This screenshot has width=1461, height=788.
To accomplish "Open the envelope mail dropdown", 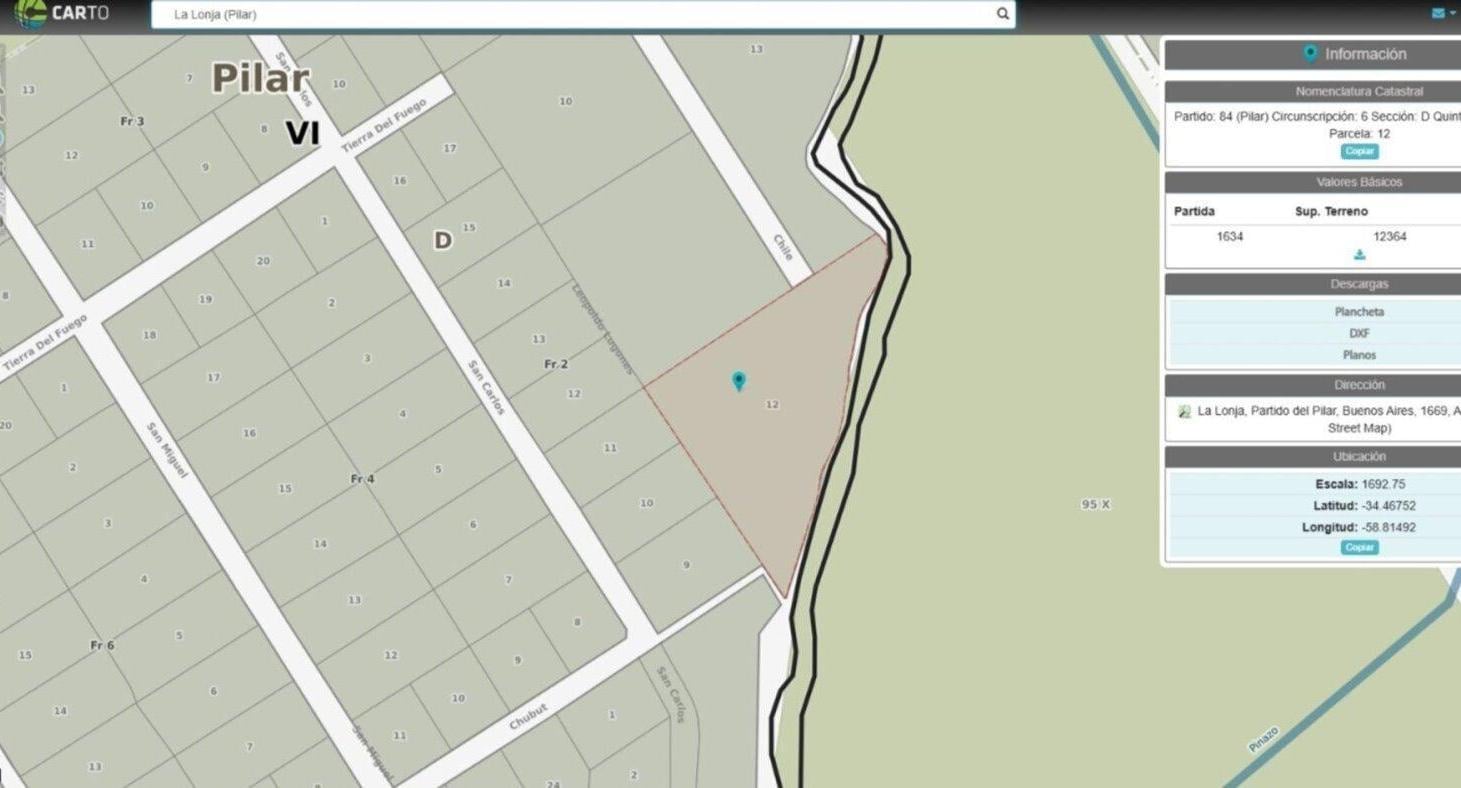I will pos(1443,13).
